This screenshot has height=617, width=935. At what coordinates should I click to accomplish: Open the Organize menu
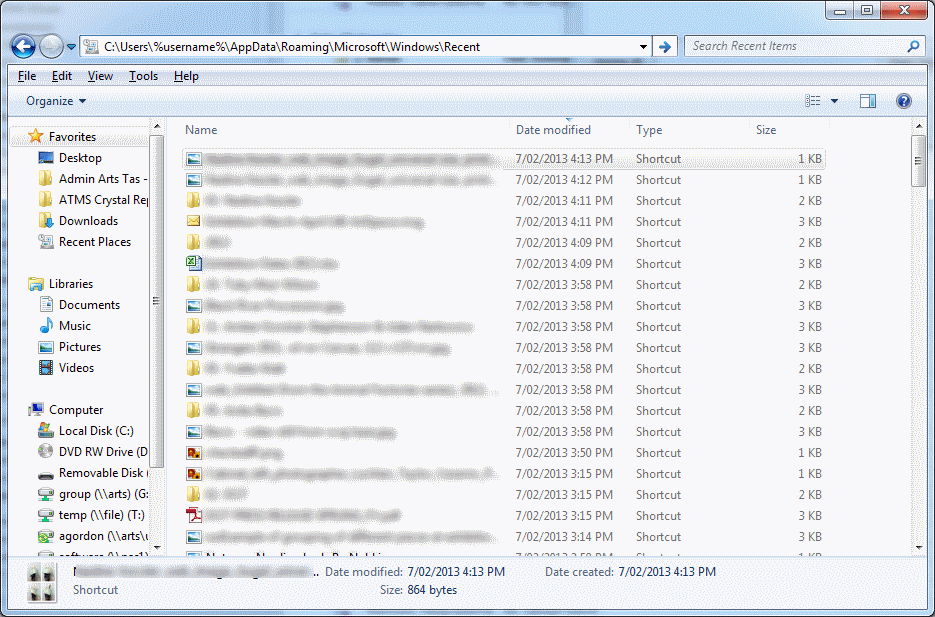coord(48,100)
